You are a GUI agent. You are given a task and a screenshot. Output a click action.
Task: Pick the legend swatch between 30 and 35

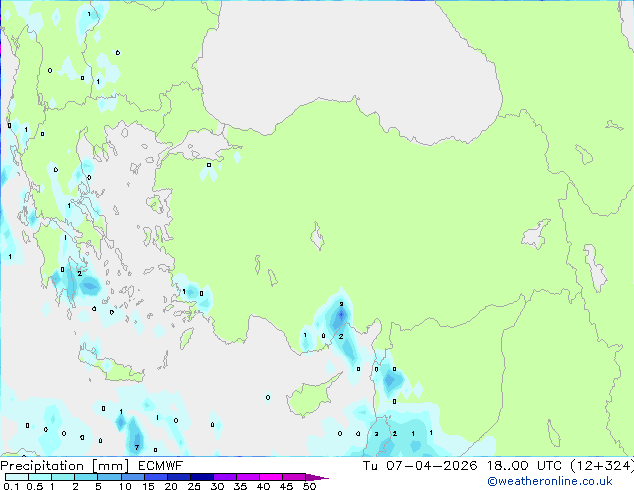[225, 477]
